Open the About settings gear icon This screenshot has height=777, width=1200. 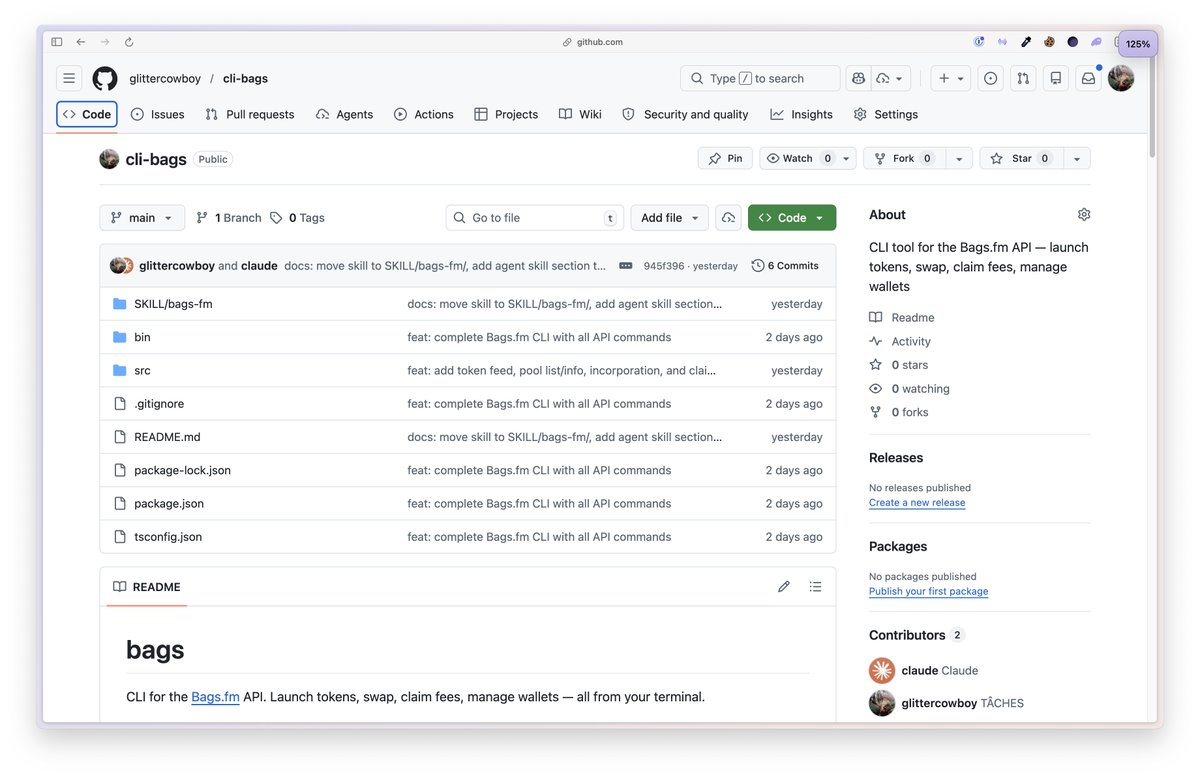click(1084, 214)
